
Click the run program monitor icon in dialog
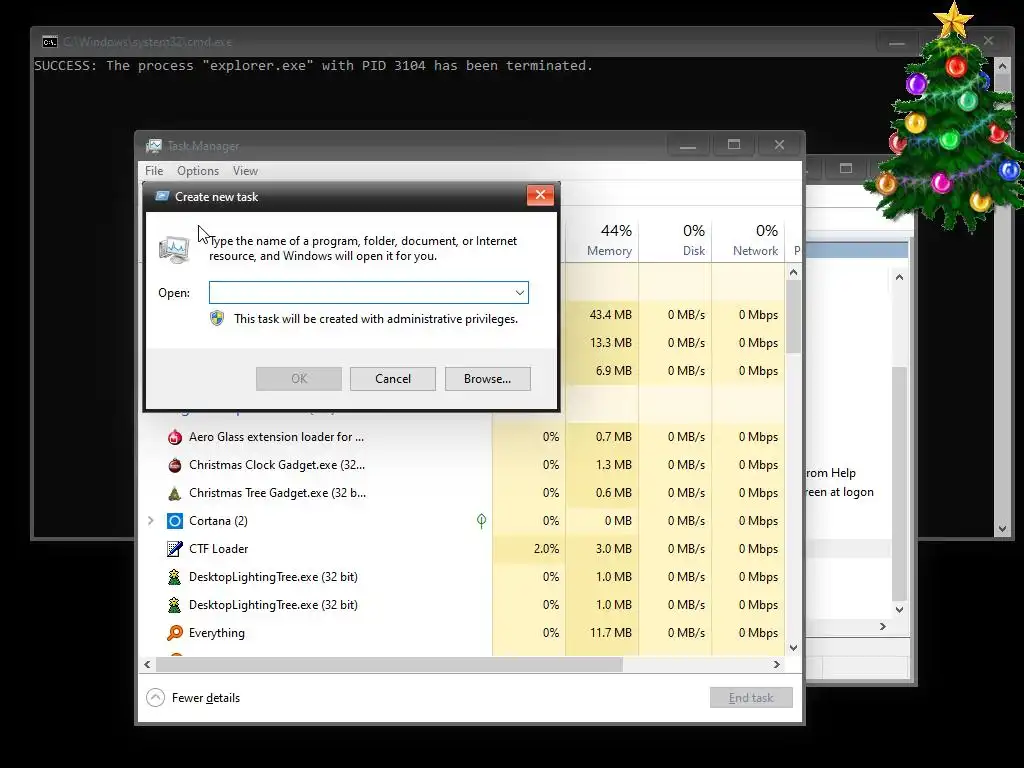pyautogui.click(x=174, y=249)
